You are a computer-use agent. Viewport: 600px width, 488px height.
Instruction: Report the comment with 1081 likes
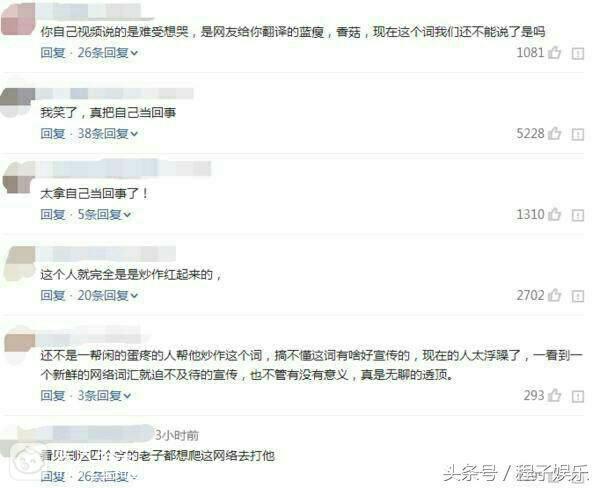pos(578,54)
